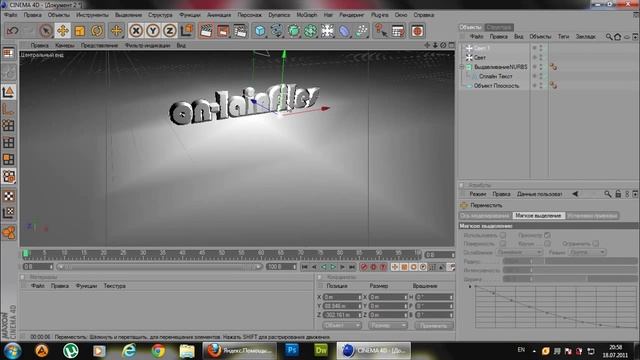Click the Photoshop icon in the taskbar

pyautogui.click(x=292, y=350)
